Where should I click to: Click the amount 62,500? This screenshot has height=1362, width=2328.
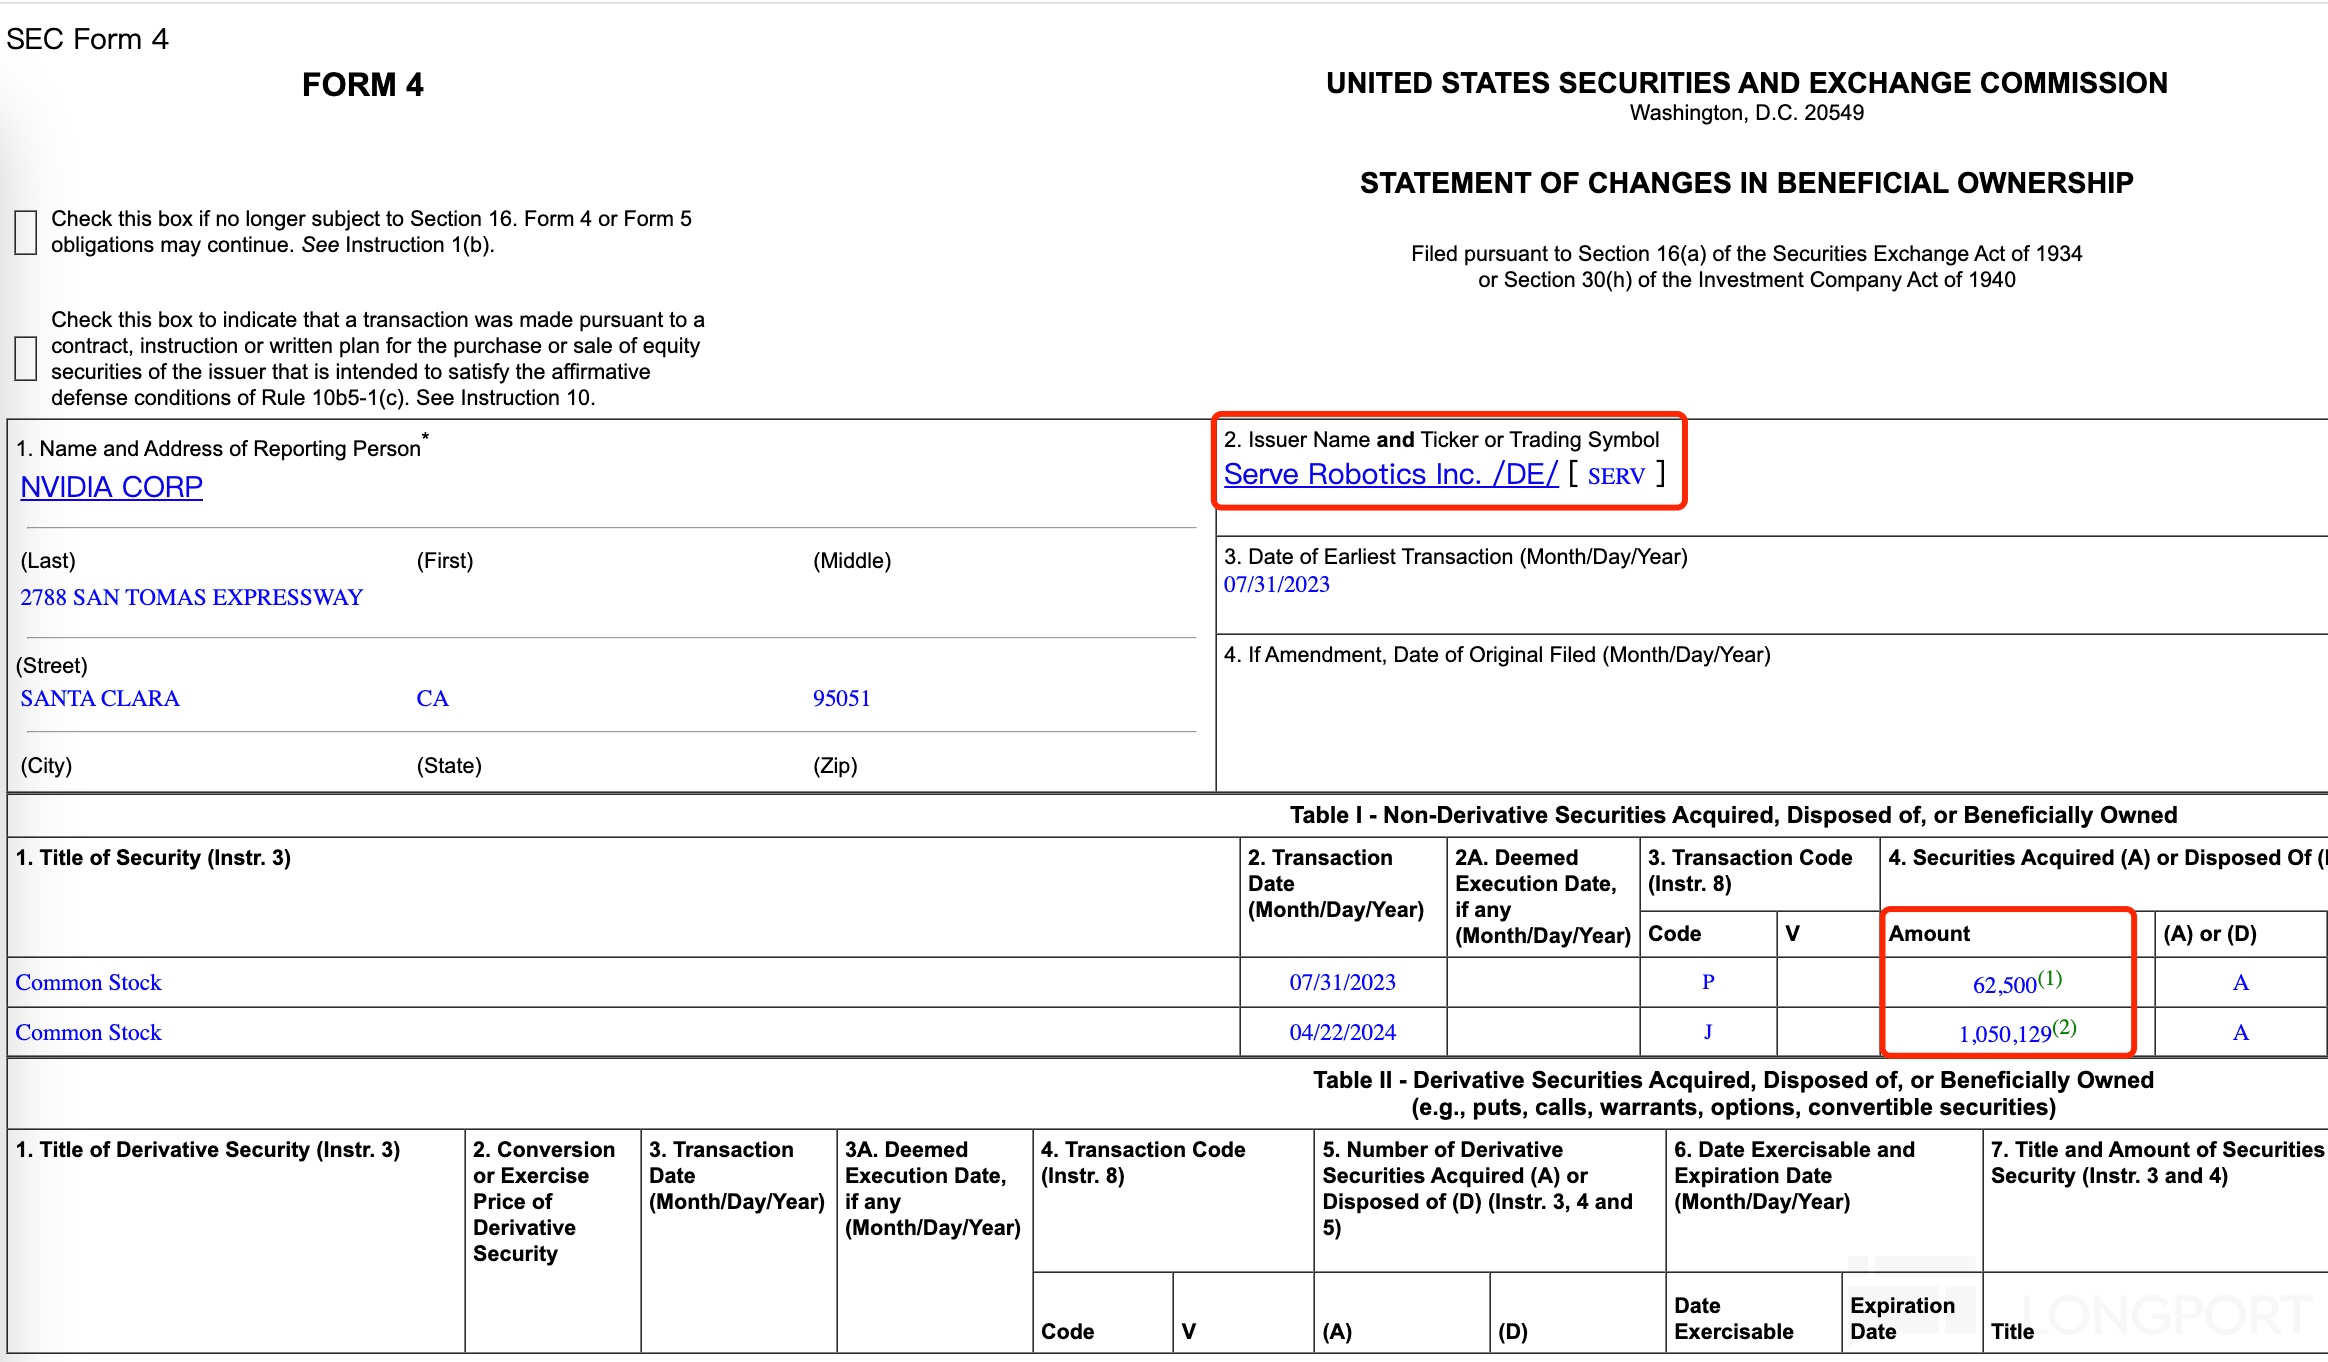coord(2004,985)
